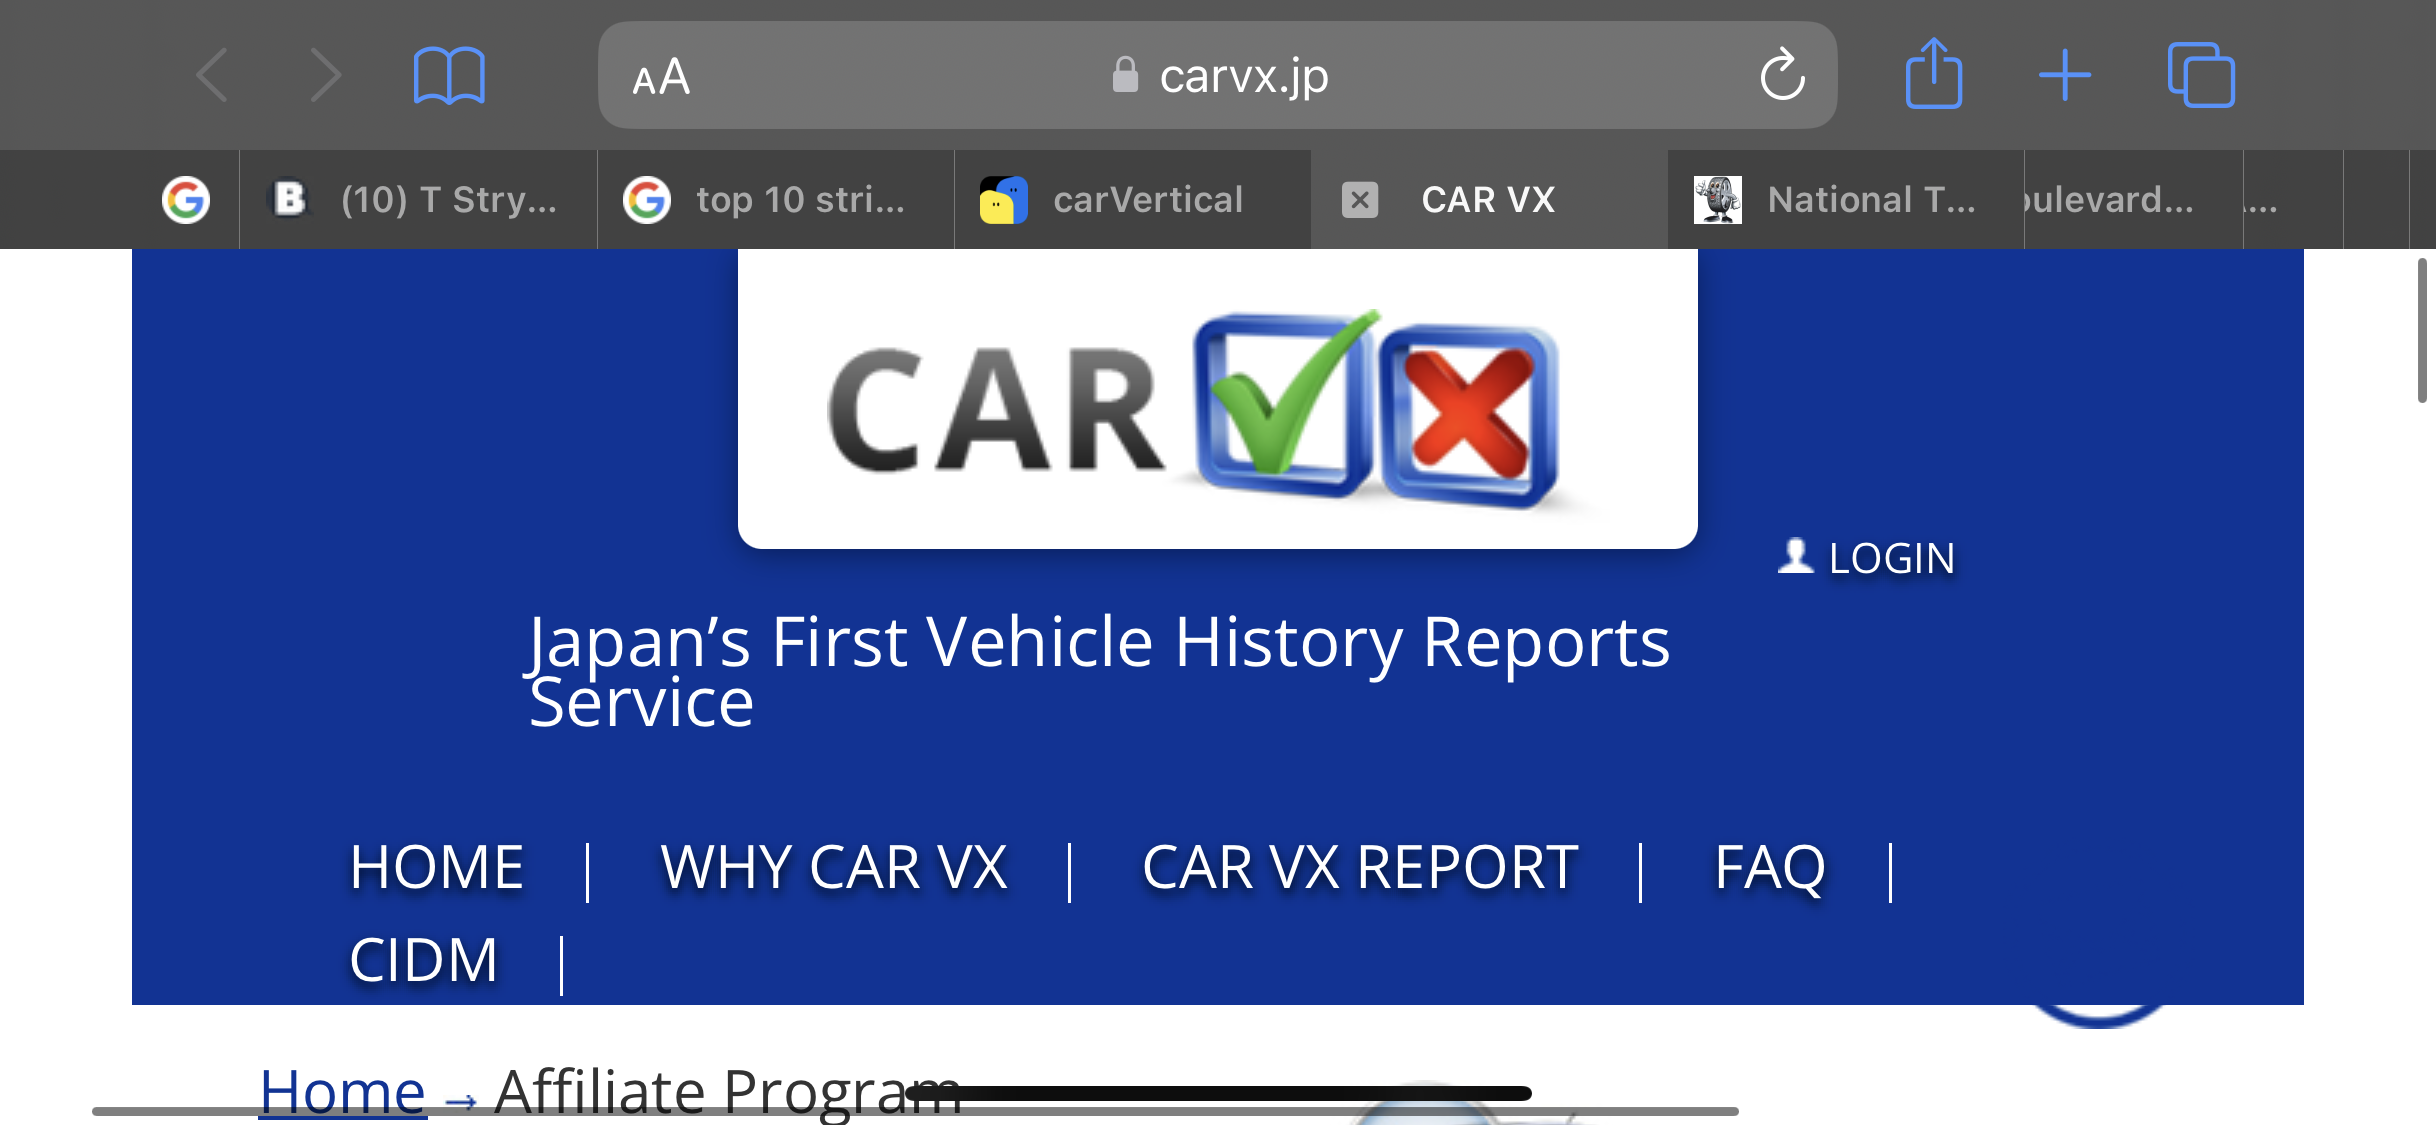Viewport: 2436px width, 1125px height.
Task: Close the CAR VX tab
Action: pyautogui.click(x=1360, y=200)
